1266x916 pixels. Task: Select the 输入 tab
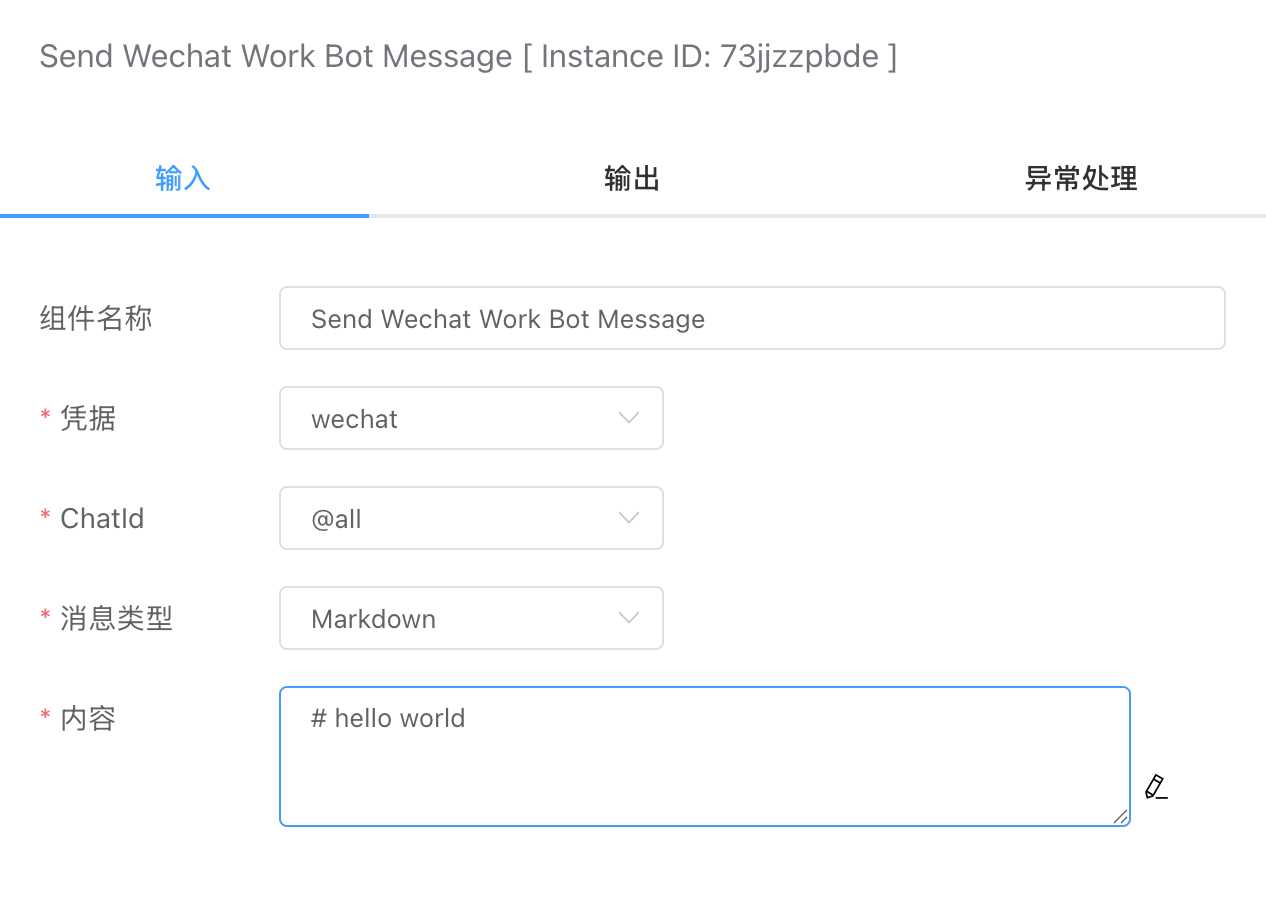[x=183, y=178]
